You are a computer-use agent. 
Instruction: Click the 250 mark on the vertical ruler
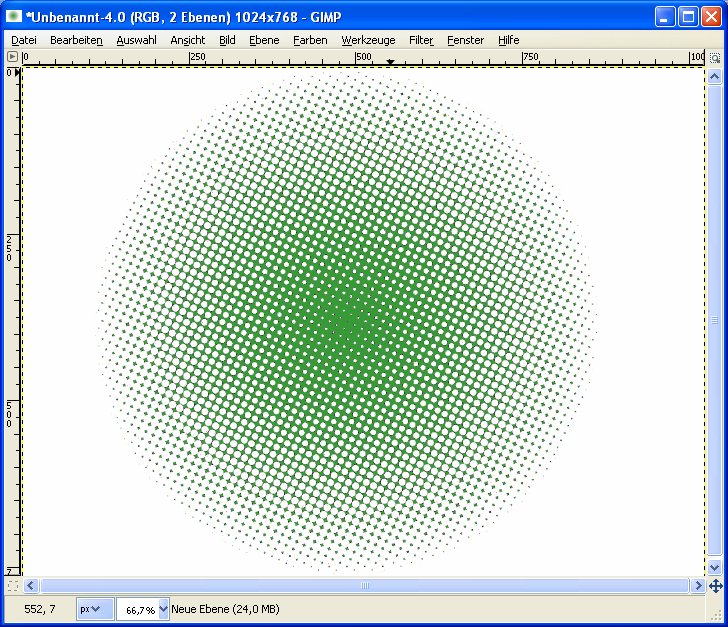(9, 248)
